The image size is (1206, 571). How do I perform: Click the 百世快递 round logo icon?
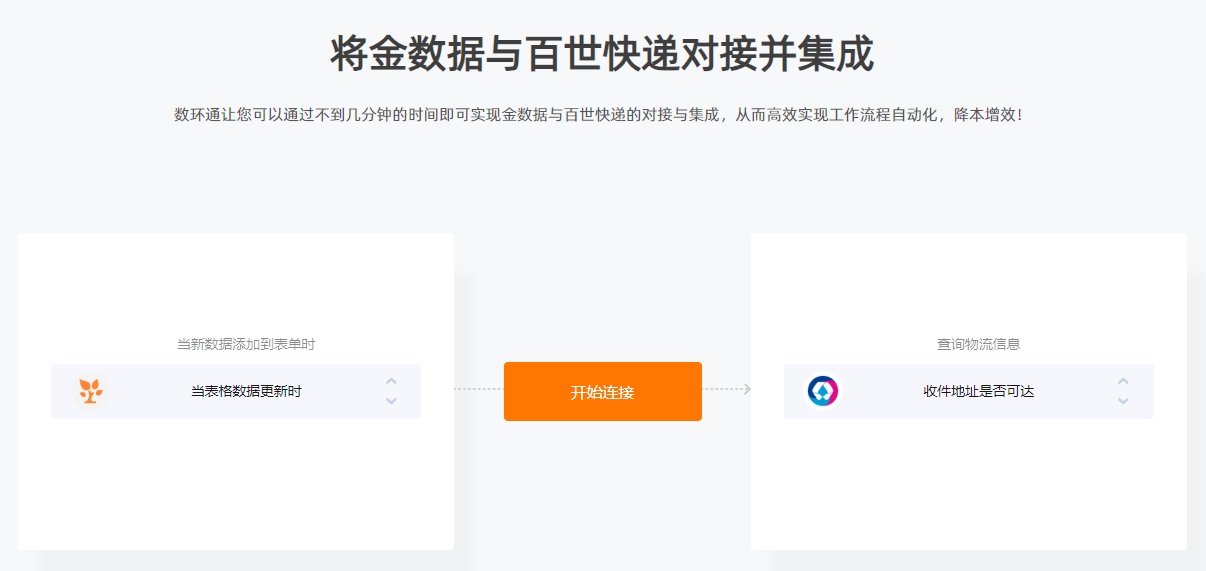pyautogui.click(x=823, y=391)
